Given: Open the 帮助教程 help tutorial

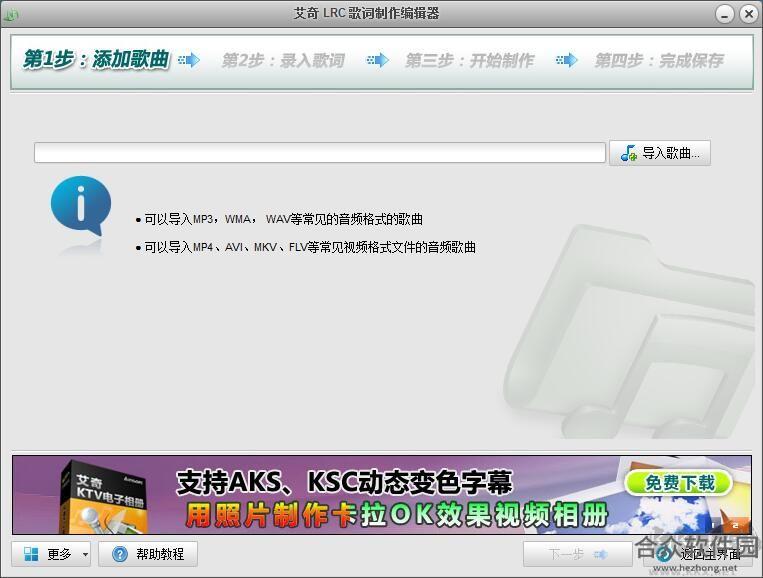Looking at the screenshot, I should coord(148,554).
